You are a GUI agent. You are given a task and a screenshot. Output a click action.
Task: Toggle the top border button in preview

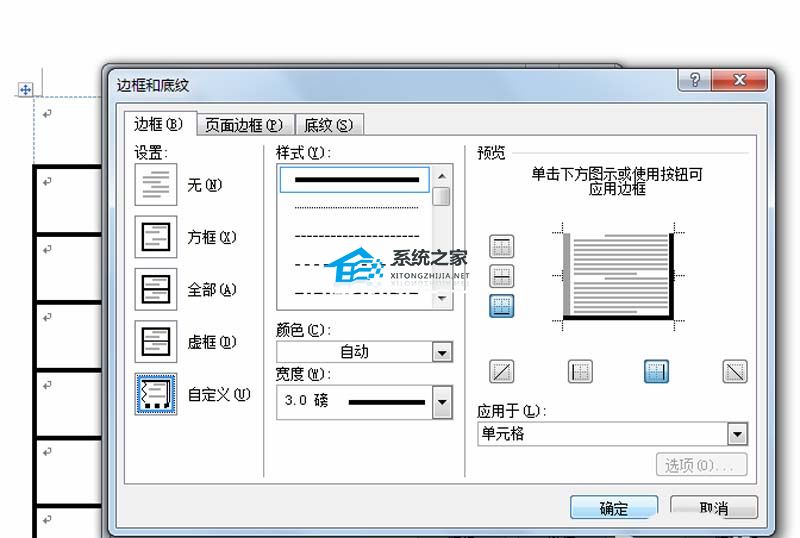click(x=502, y=247)
